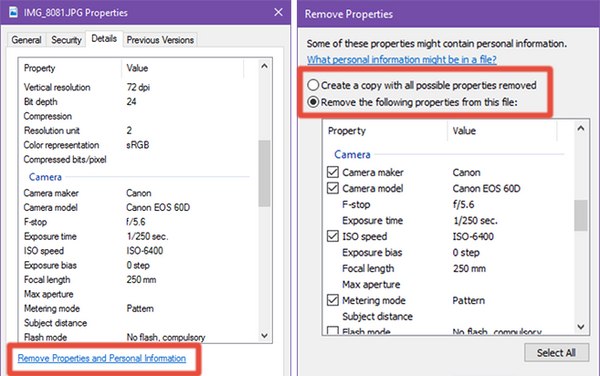Click scroll down arrow in Details property list
The width and height of the screenshot is (600, 376).
pyautogui.click(x=264, y=335)
